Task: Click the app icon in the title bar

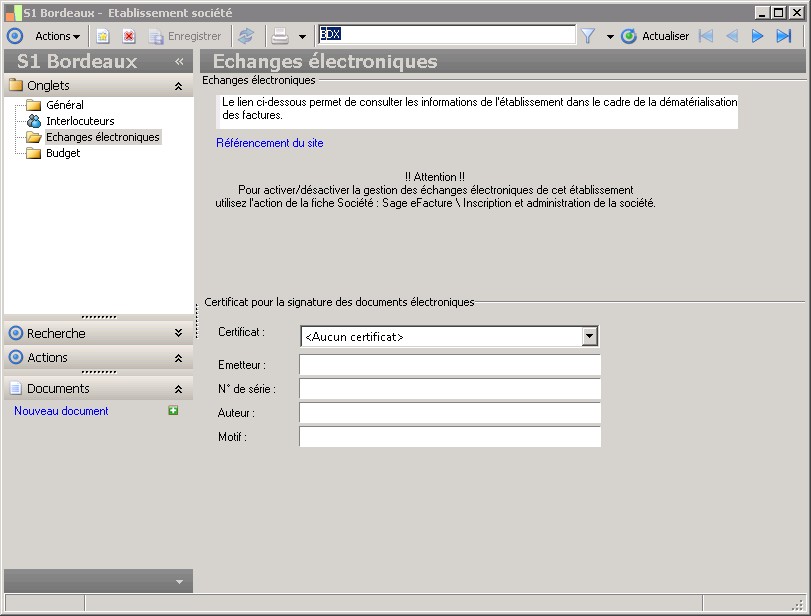Action: 13,13
